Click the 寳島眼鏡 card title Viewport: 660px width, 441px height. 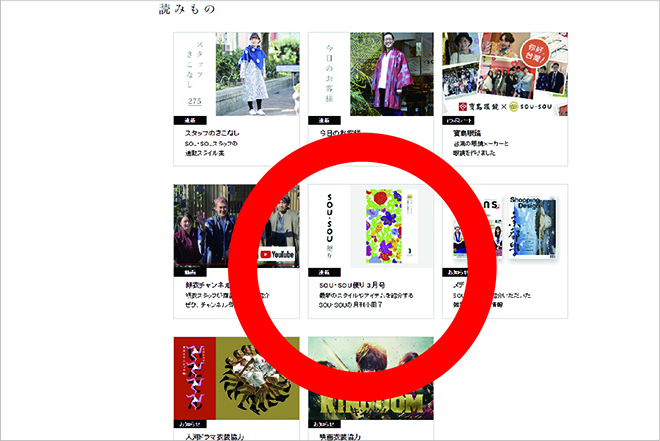point(467,133)
